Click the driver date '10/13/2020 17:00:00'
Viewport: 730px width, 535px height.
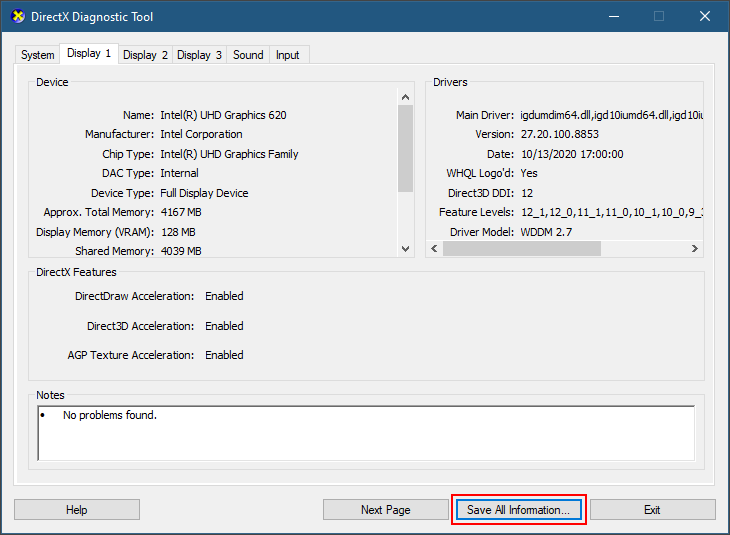point(572,154)
